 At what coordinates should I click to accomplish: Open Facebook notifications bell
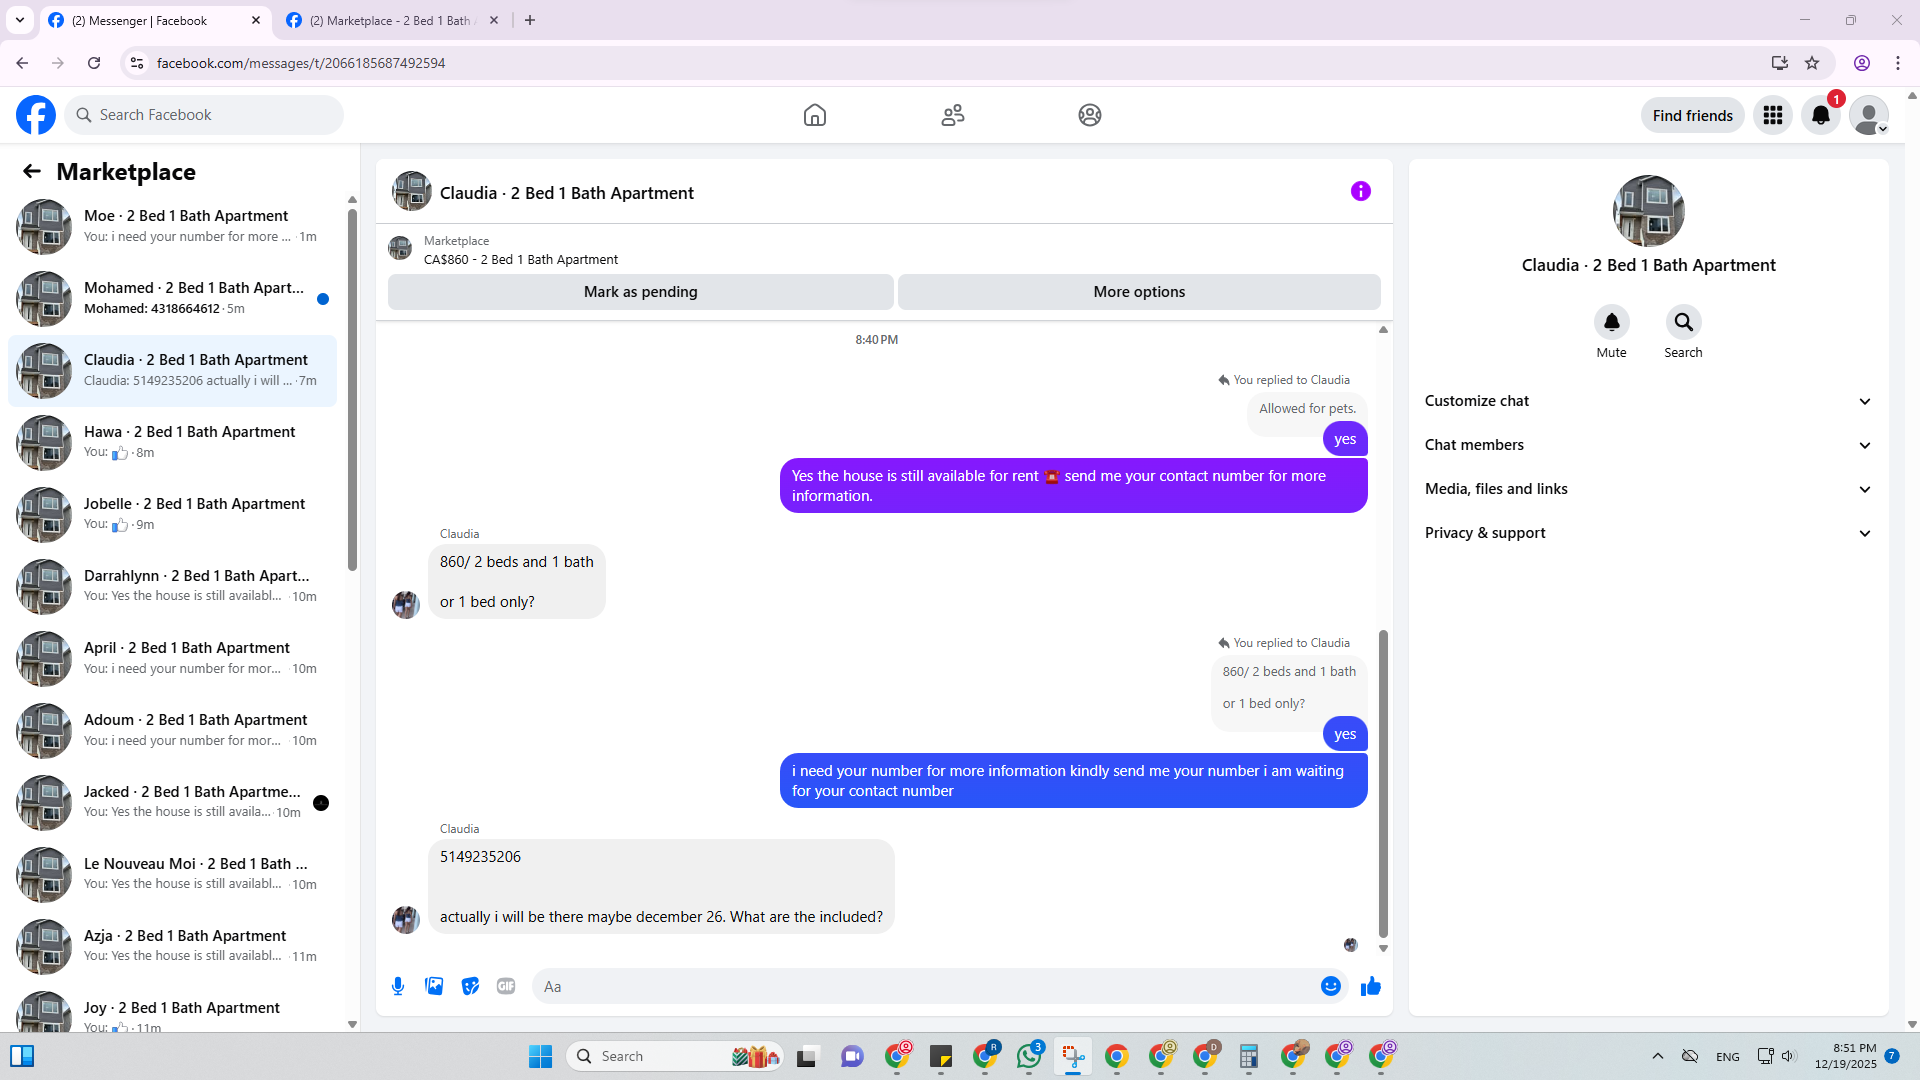click(1820, 115)
